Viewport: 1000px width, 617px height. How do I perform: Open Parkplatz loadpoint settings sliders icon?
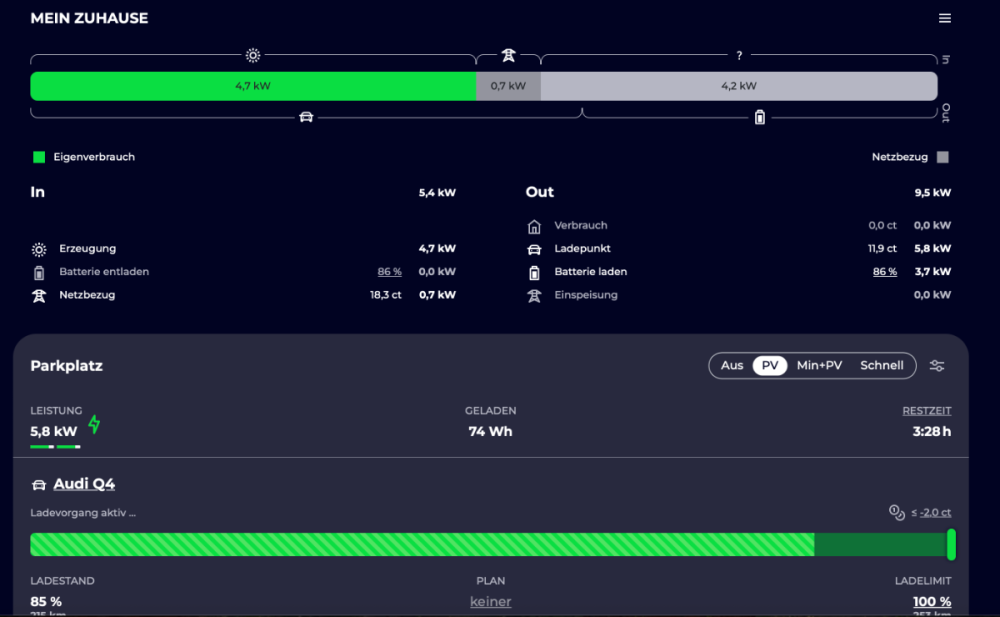pos(937,366)
